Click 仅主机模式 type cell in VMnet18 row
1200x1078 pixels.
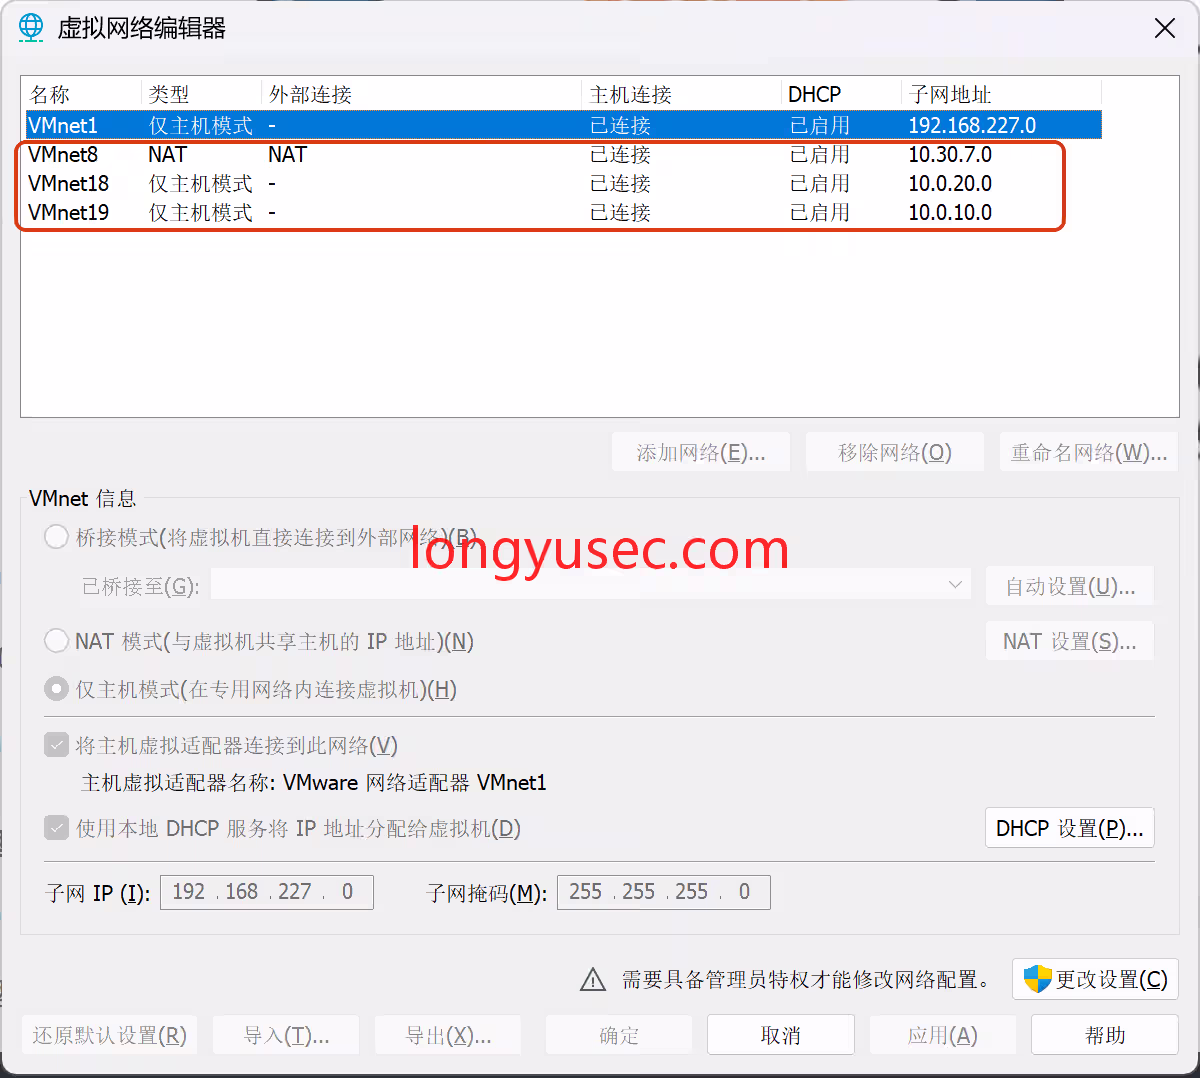[201, 183]
